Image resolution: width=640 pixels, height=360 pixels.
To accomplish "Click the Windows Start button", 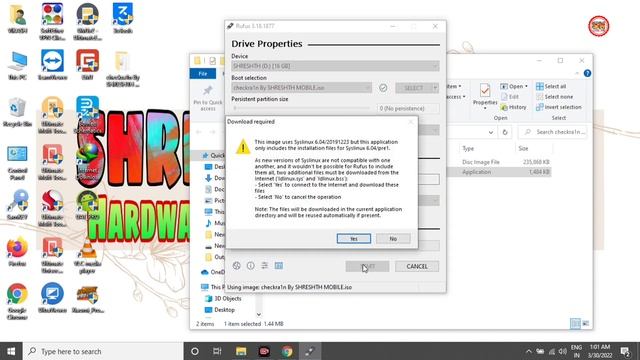I will click(x=11, y=351).
